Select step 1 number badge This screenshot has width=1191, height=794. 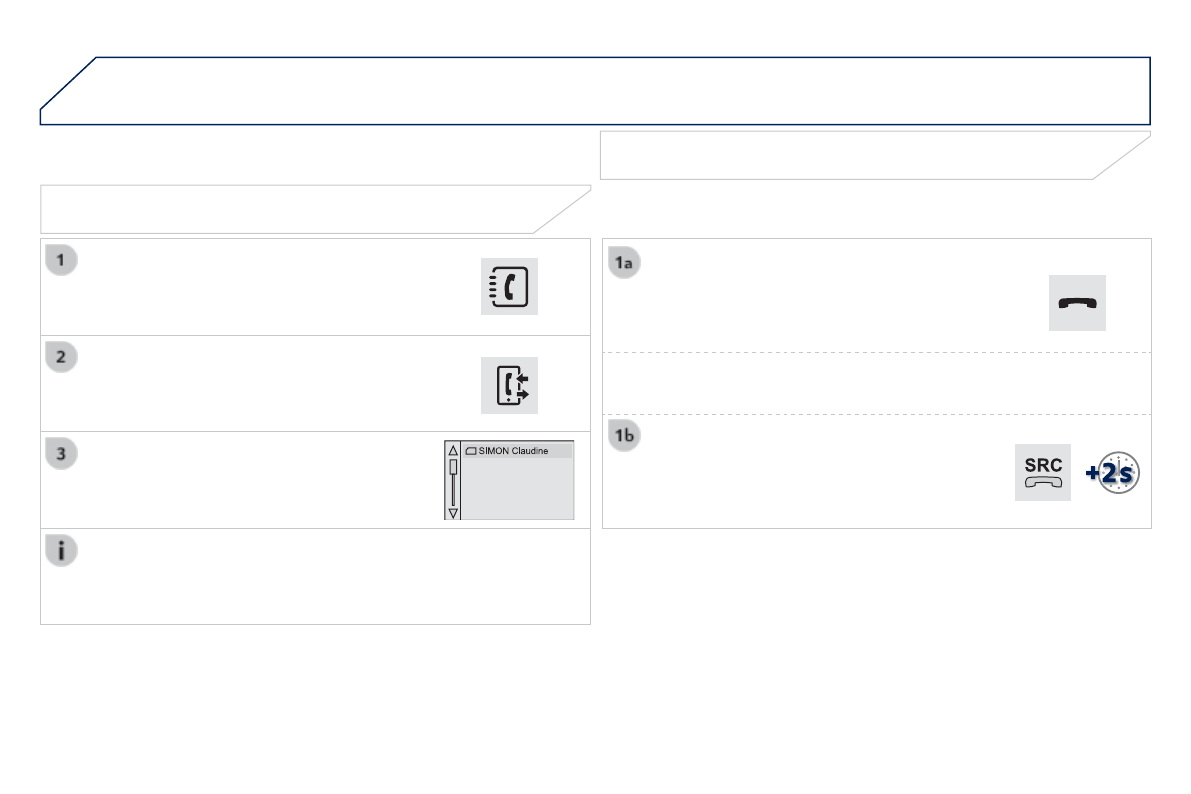pyautogui.click(x=62, y=260)
